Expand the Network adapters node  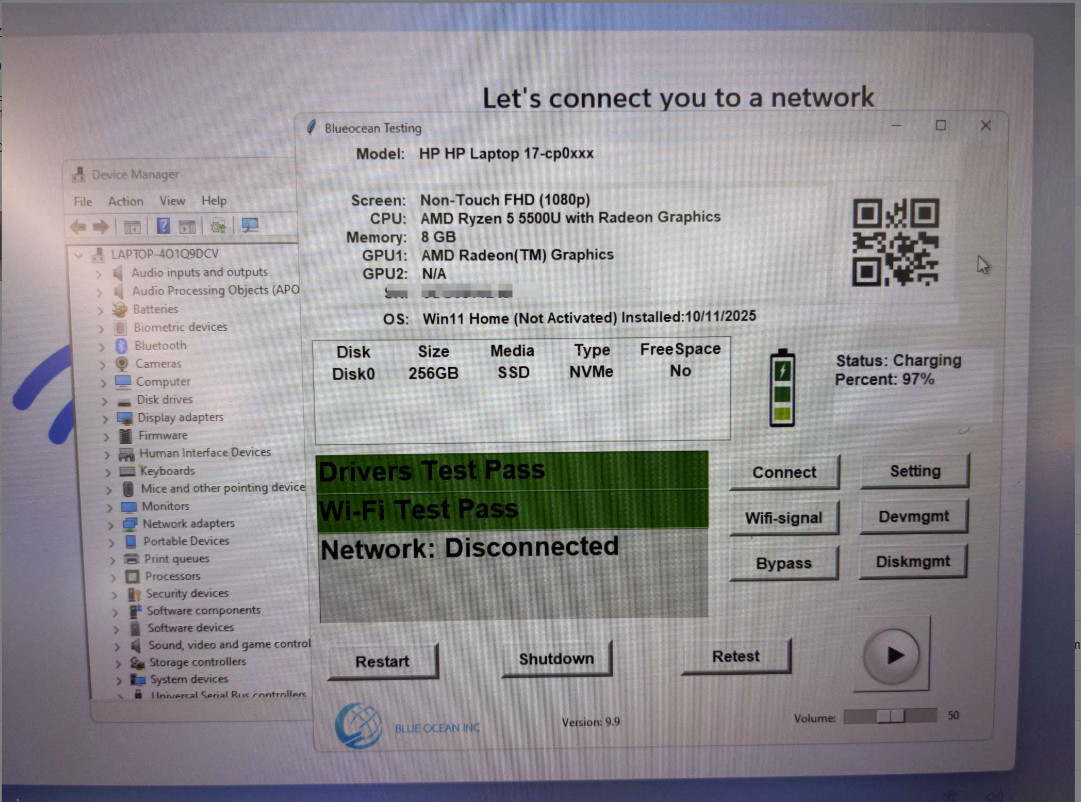tap(110, 524)
